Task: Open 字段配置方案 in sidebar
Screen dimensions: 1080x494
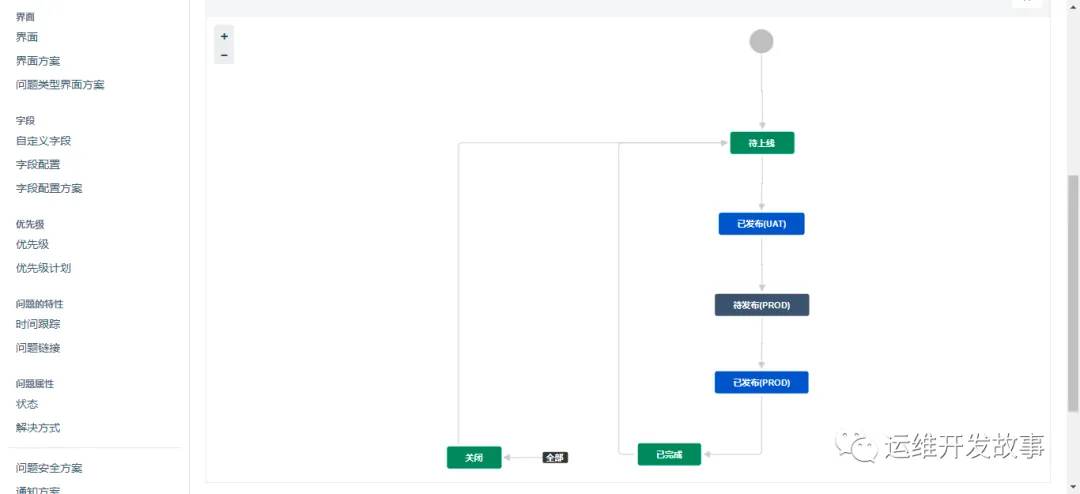Action: coord(49,188)
